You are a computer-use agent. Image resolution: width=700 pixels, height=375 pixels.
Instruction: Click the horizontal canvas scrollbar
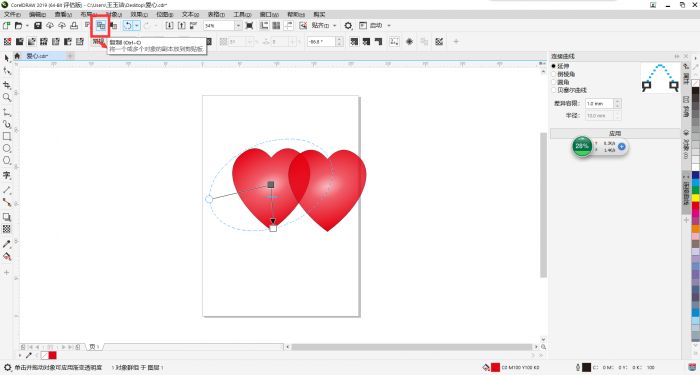[x=411, y=347]
